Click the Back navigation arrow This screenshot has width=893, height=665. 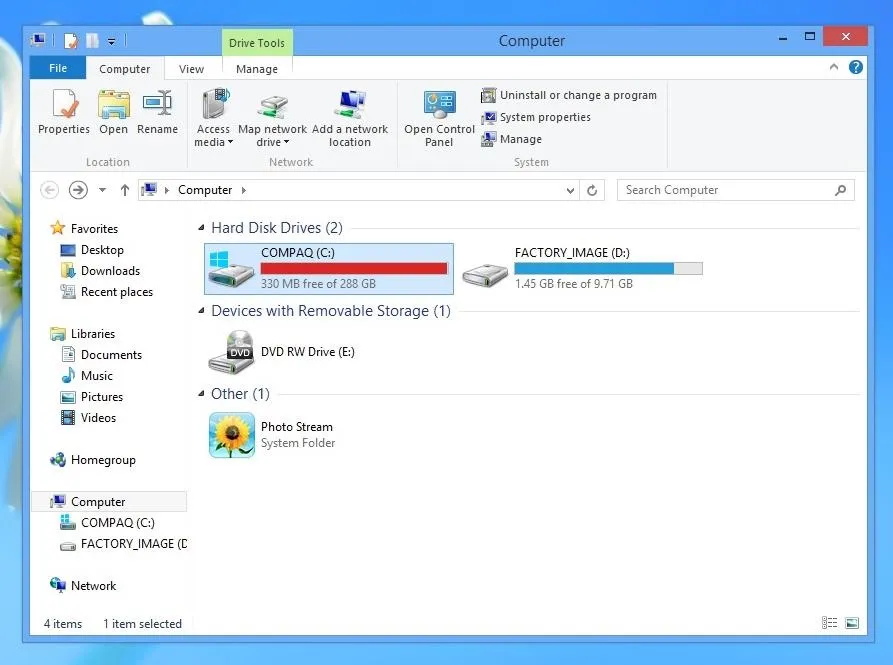[x=50, y=190]
